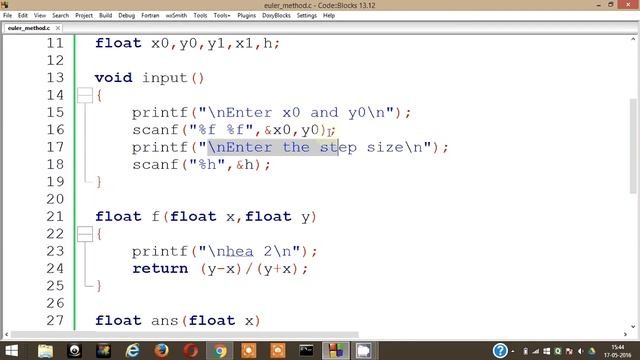Viewport: 640px width, 360px height.
Task: Open the Edit menu
Action: tap(22, 16)
